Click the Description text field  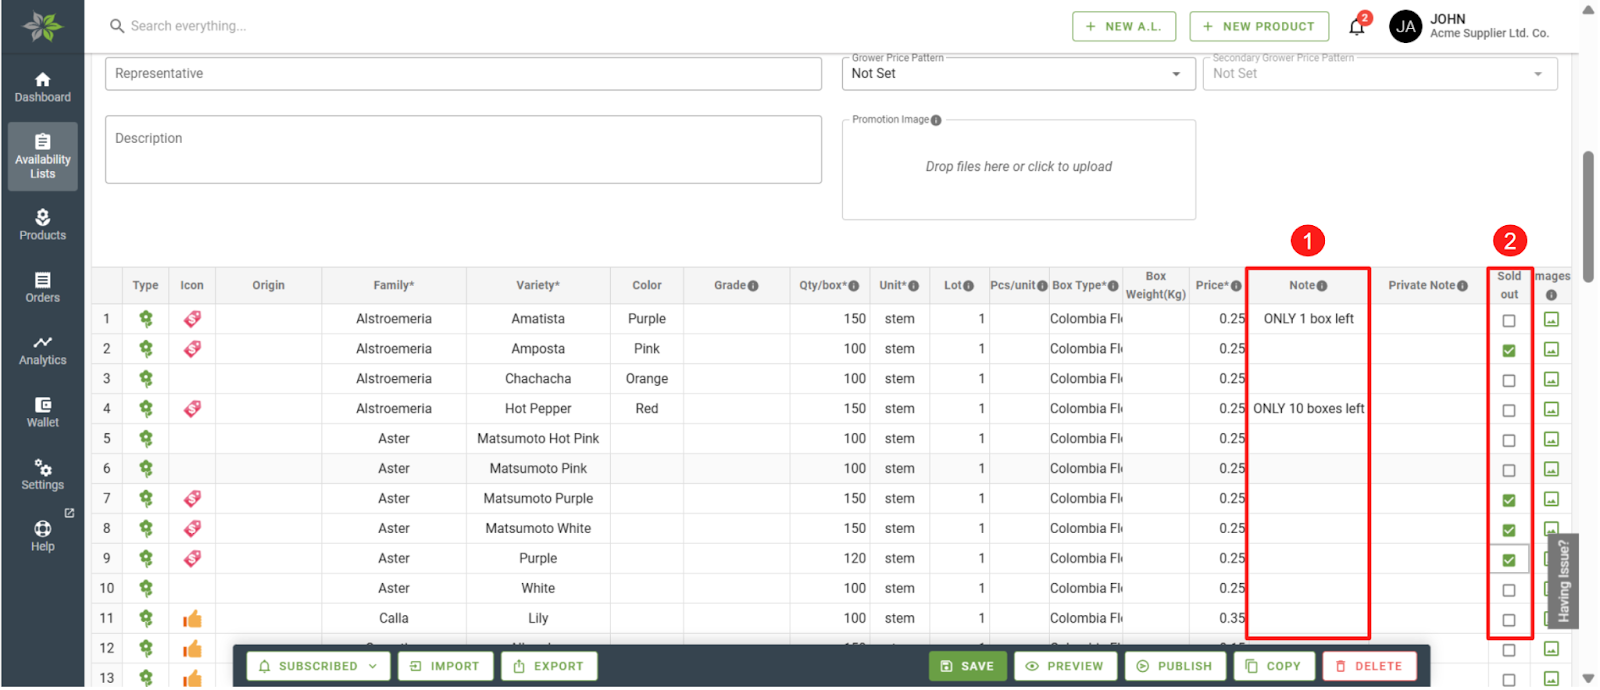pos(463,149)
